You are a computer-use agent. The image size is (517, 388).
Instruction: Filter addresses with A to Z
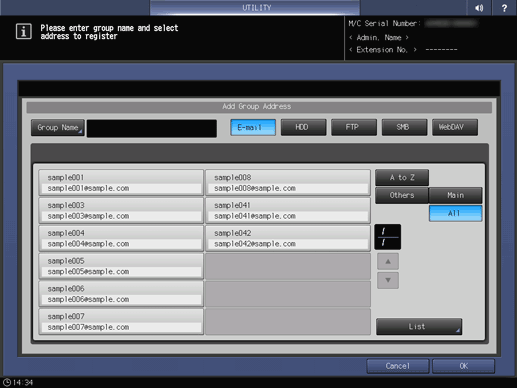(402, 178)
